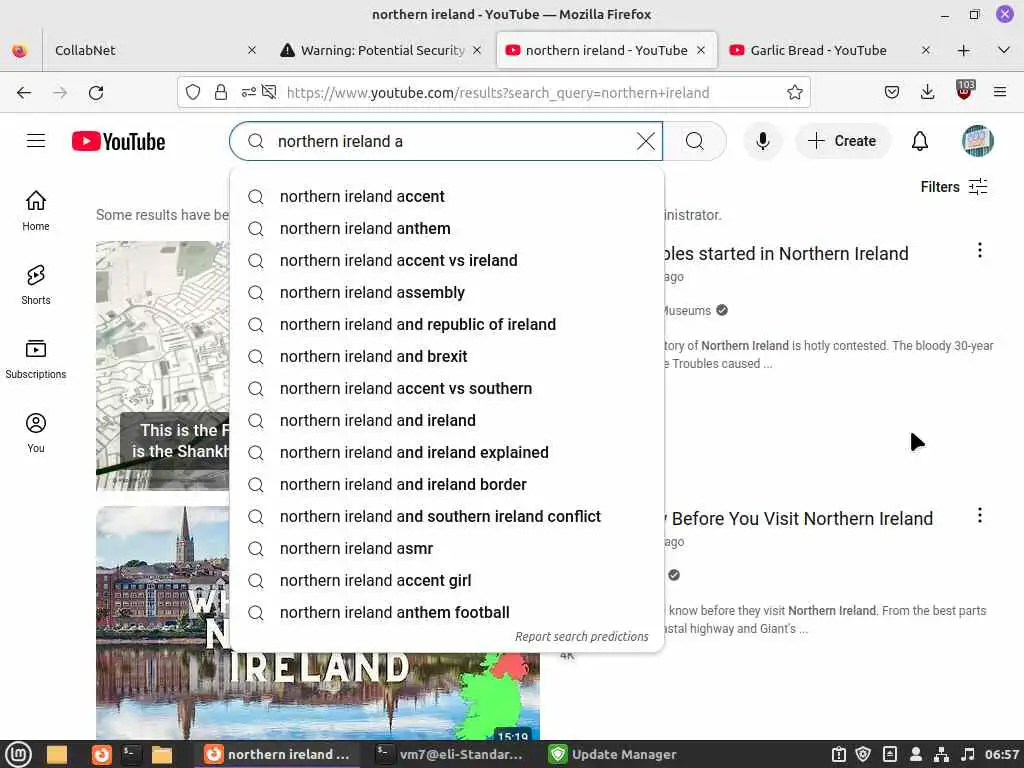Open the Firefox downloads panel
This screenshot has height=768, width=1024.
(927, 93)
